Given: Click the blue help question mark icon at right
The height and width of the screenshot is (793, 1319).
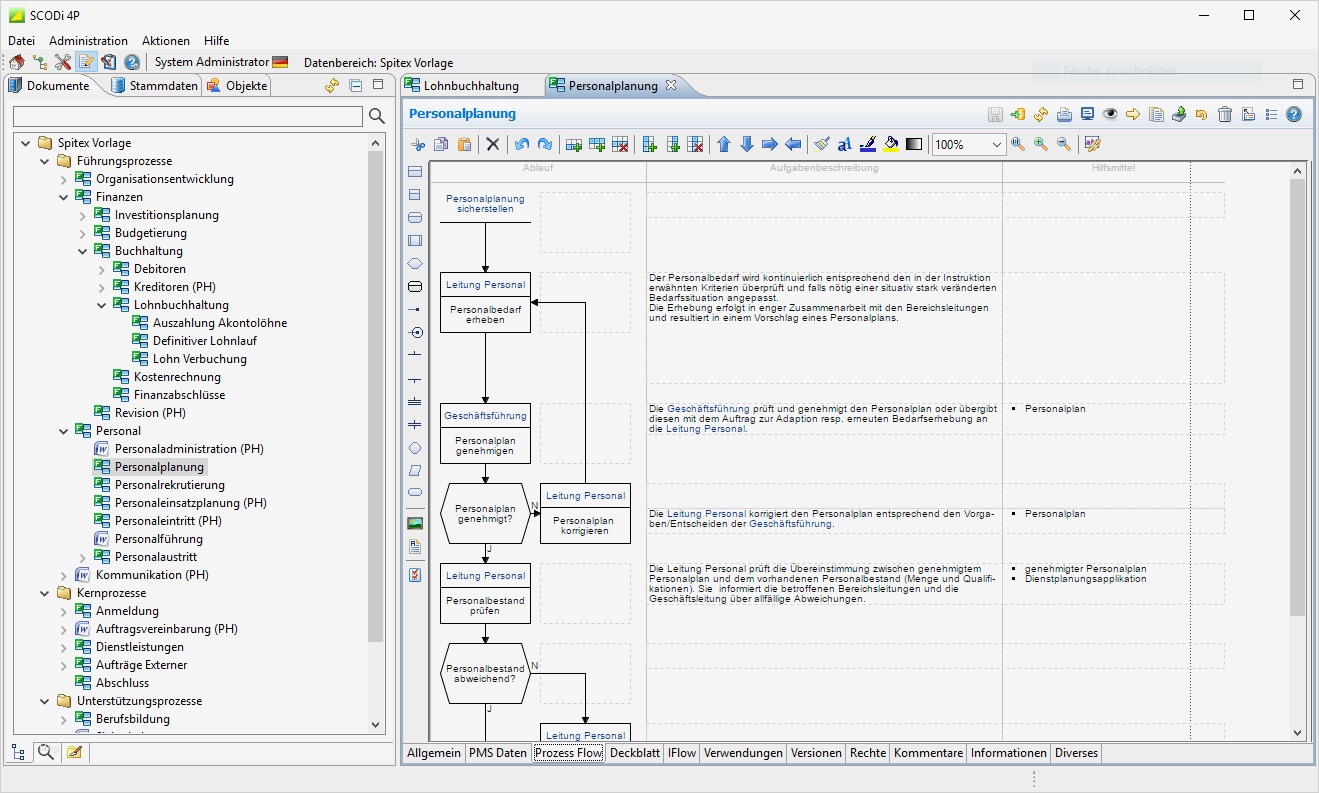Looking at the screenshot, I should tap(1294, 115).
